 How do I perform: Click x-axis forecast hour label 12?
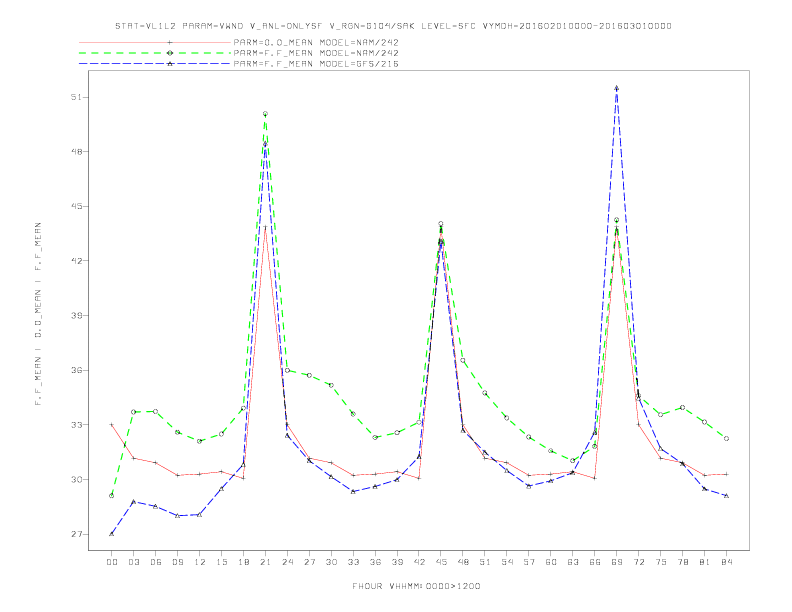pyautogui.click(x=200, y=562)
